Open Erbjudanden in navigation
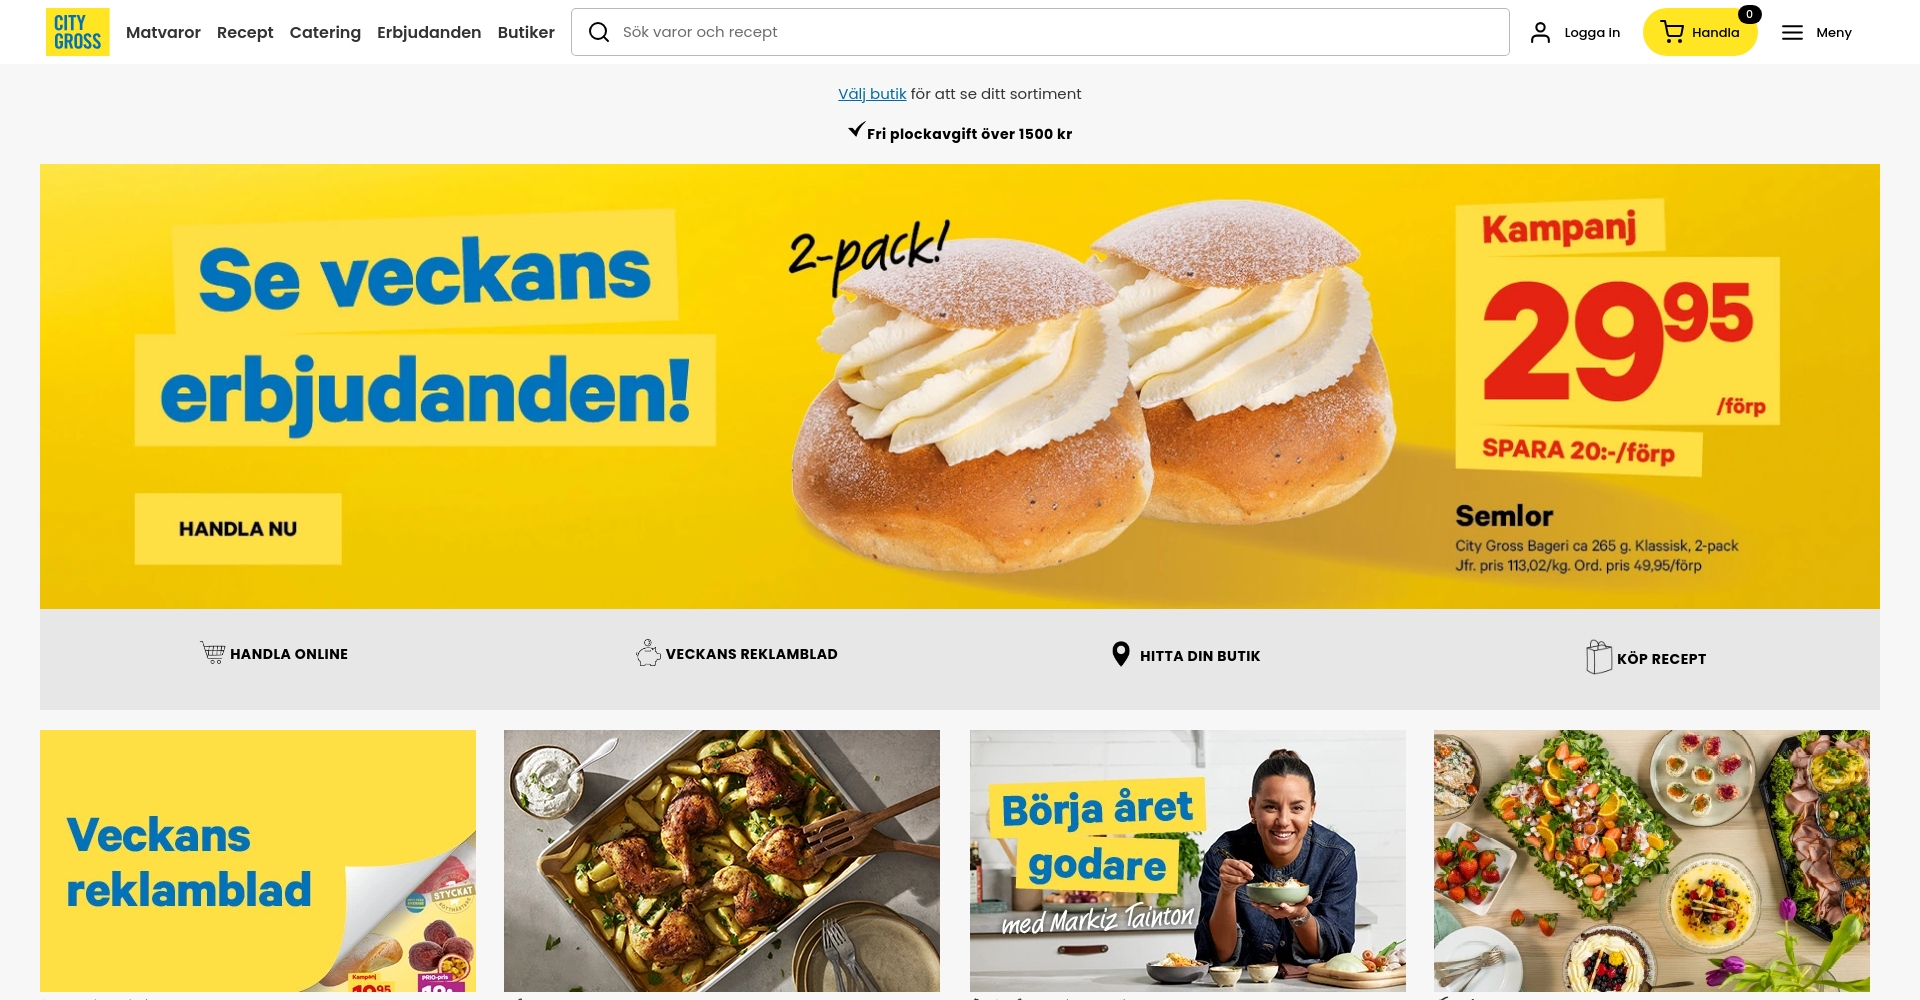The image size is (1920, 1000). point(429,32)
